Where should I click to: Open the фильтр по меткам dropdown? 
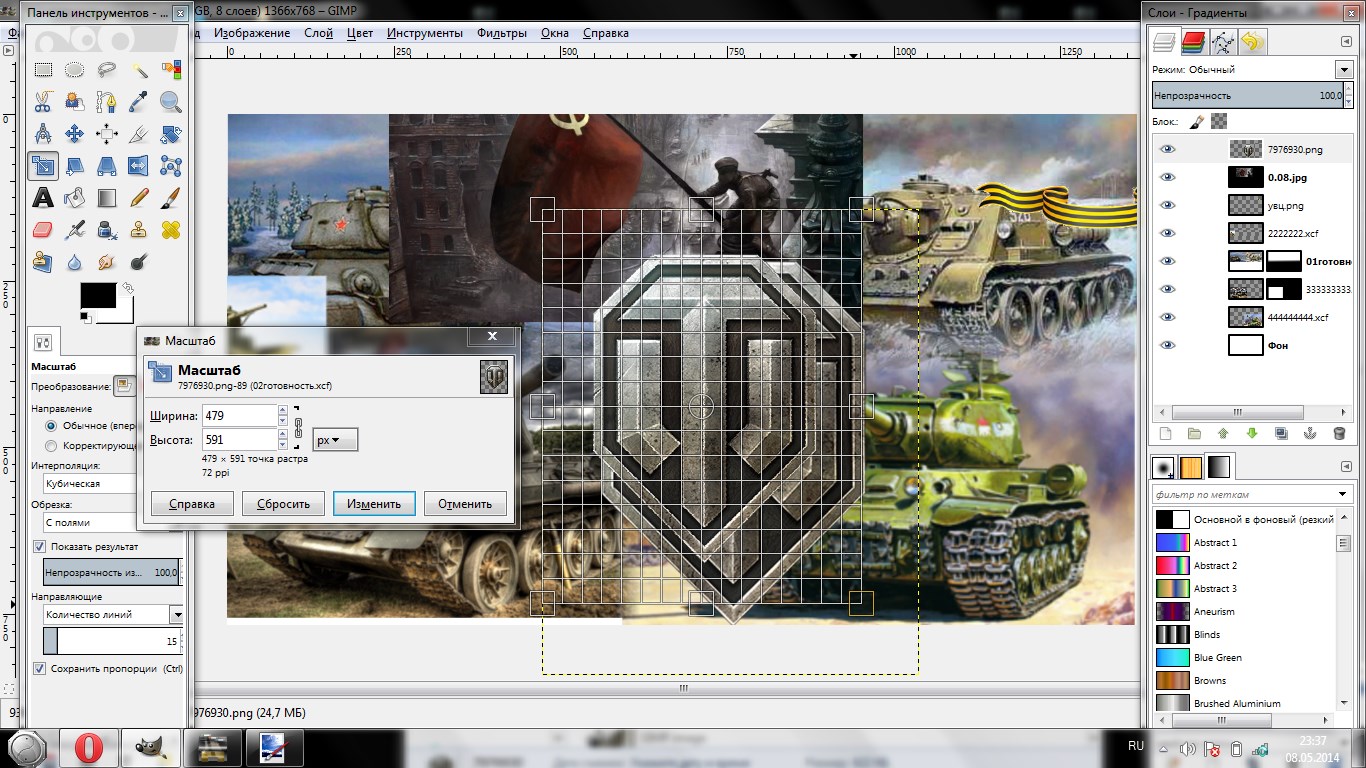(x=1344, y=495)
